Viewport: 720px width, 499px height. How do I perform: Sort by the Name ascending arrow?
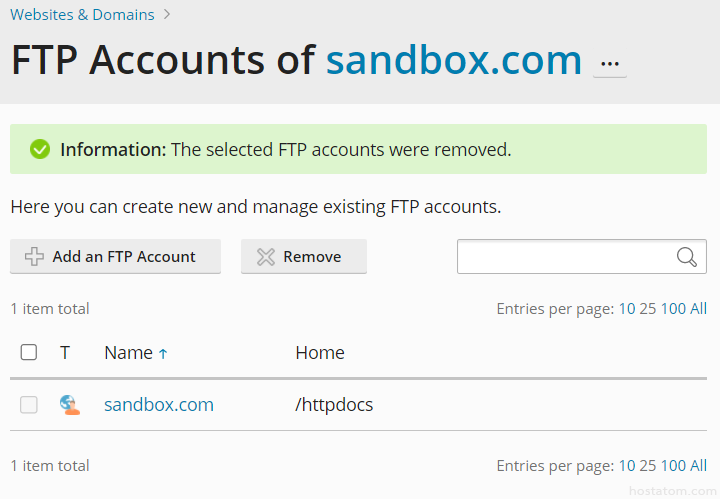coord(163,353)
